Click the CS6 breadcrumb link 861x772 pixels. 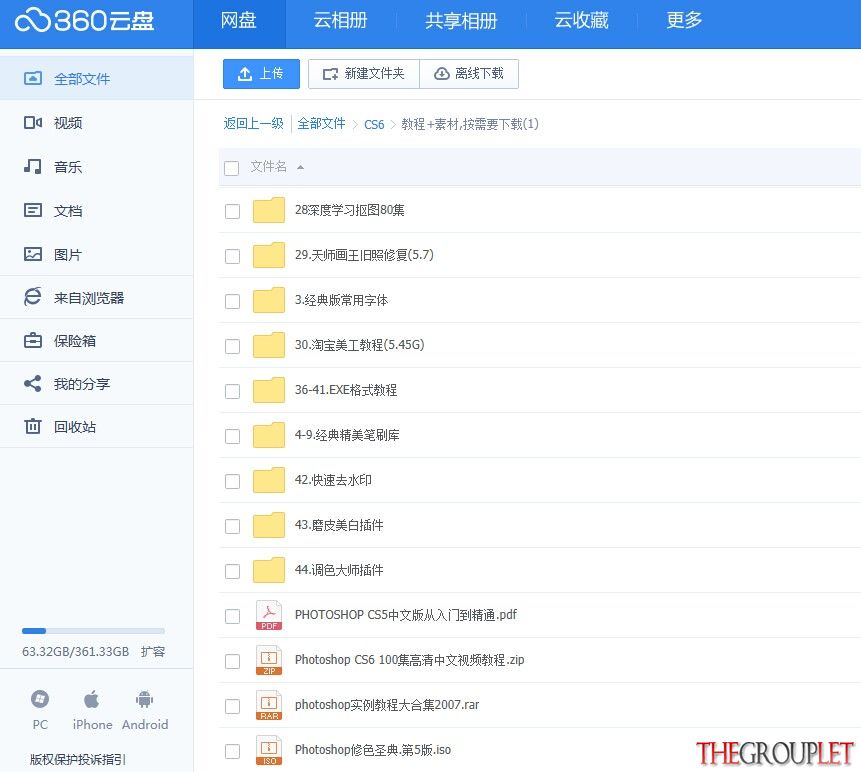[374, 125]
